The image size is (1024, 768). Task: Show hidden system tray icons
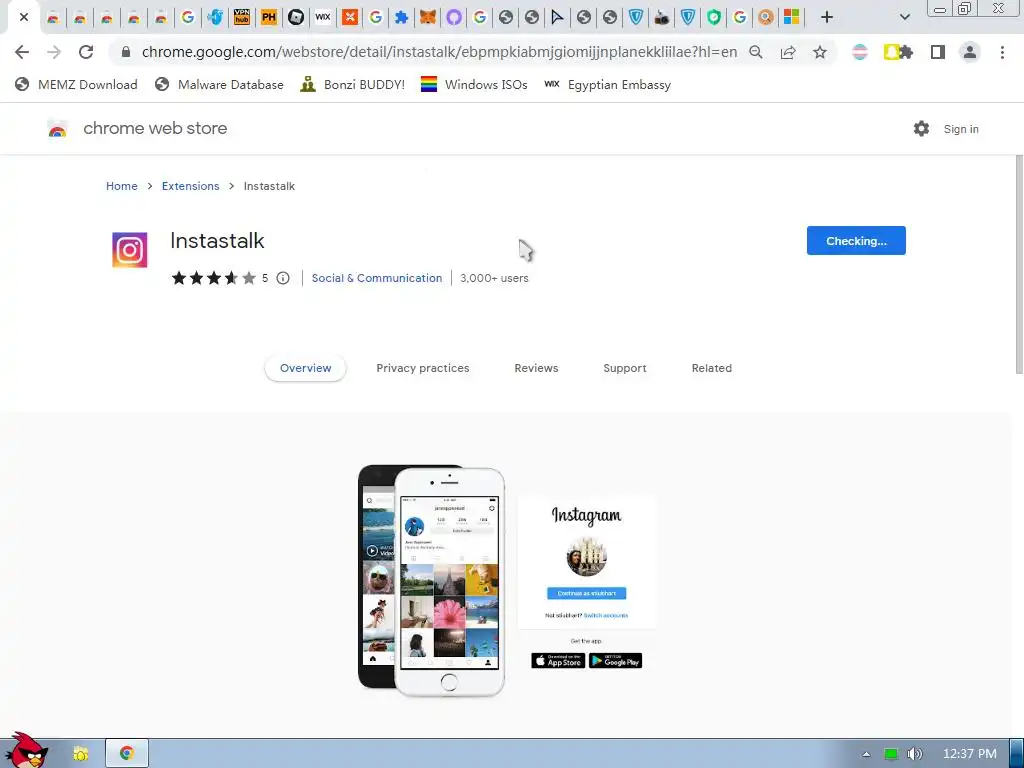(x=866, y=754)
